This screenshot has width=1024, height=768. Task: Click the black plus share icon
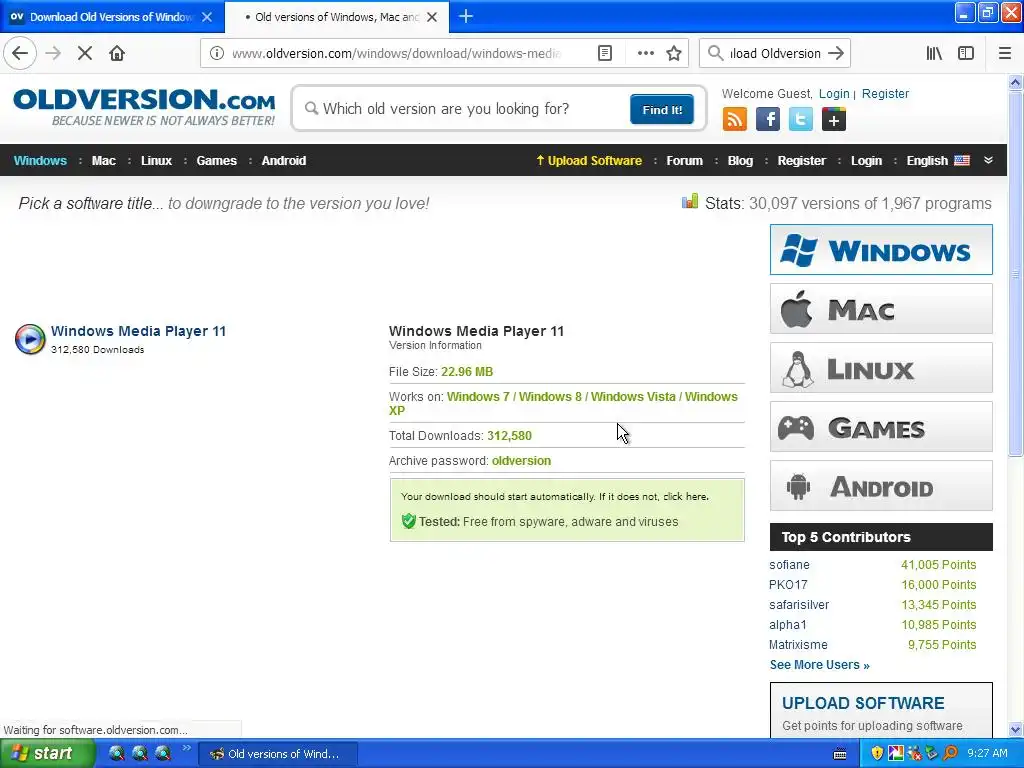834,120
